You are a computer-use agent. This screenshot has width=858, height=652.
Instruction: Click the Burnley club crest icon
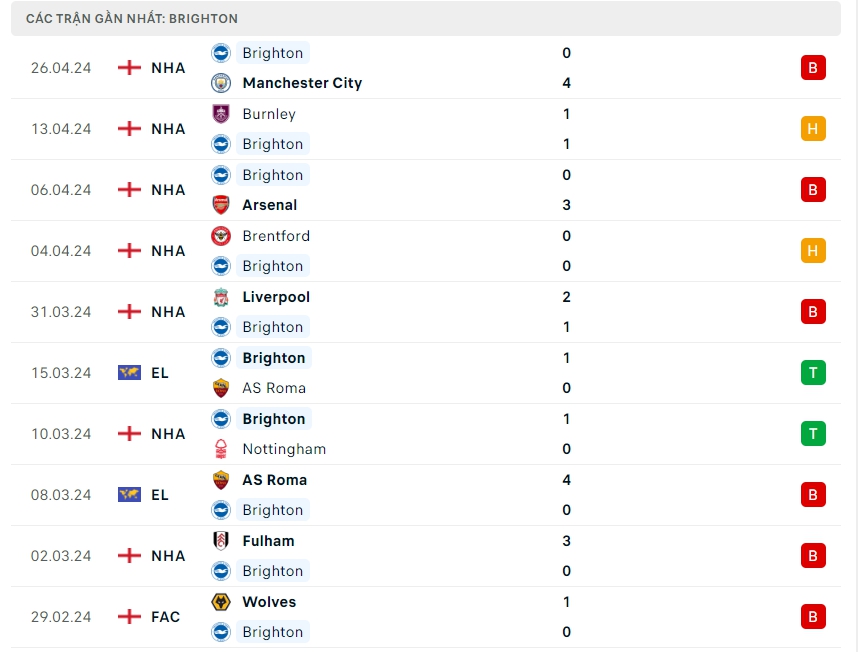(x=221, y=114)
